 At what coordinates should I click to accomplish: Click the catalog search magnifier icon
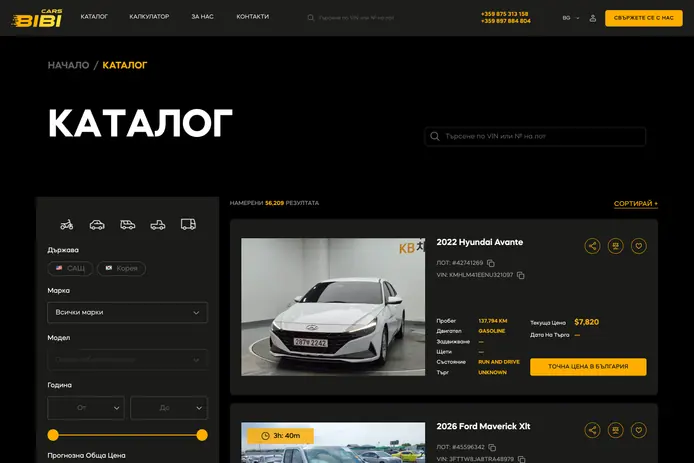pyautogui.click(x=435, y=136)
